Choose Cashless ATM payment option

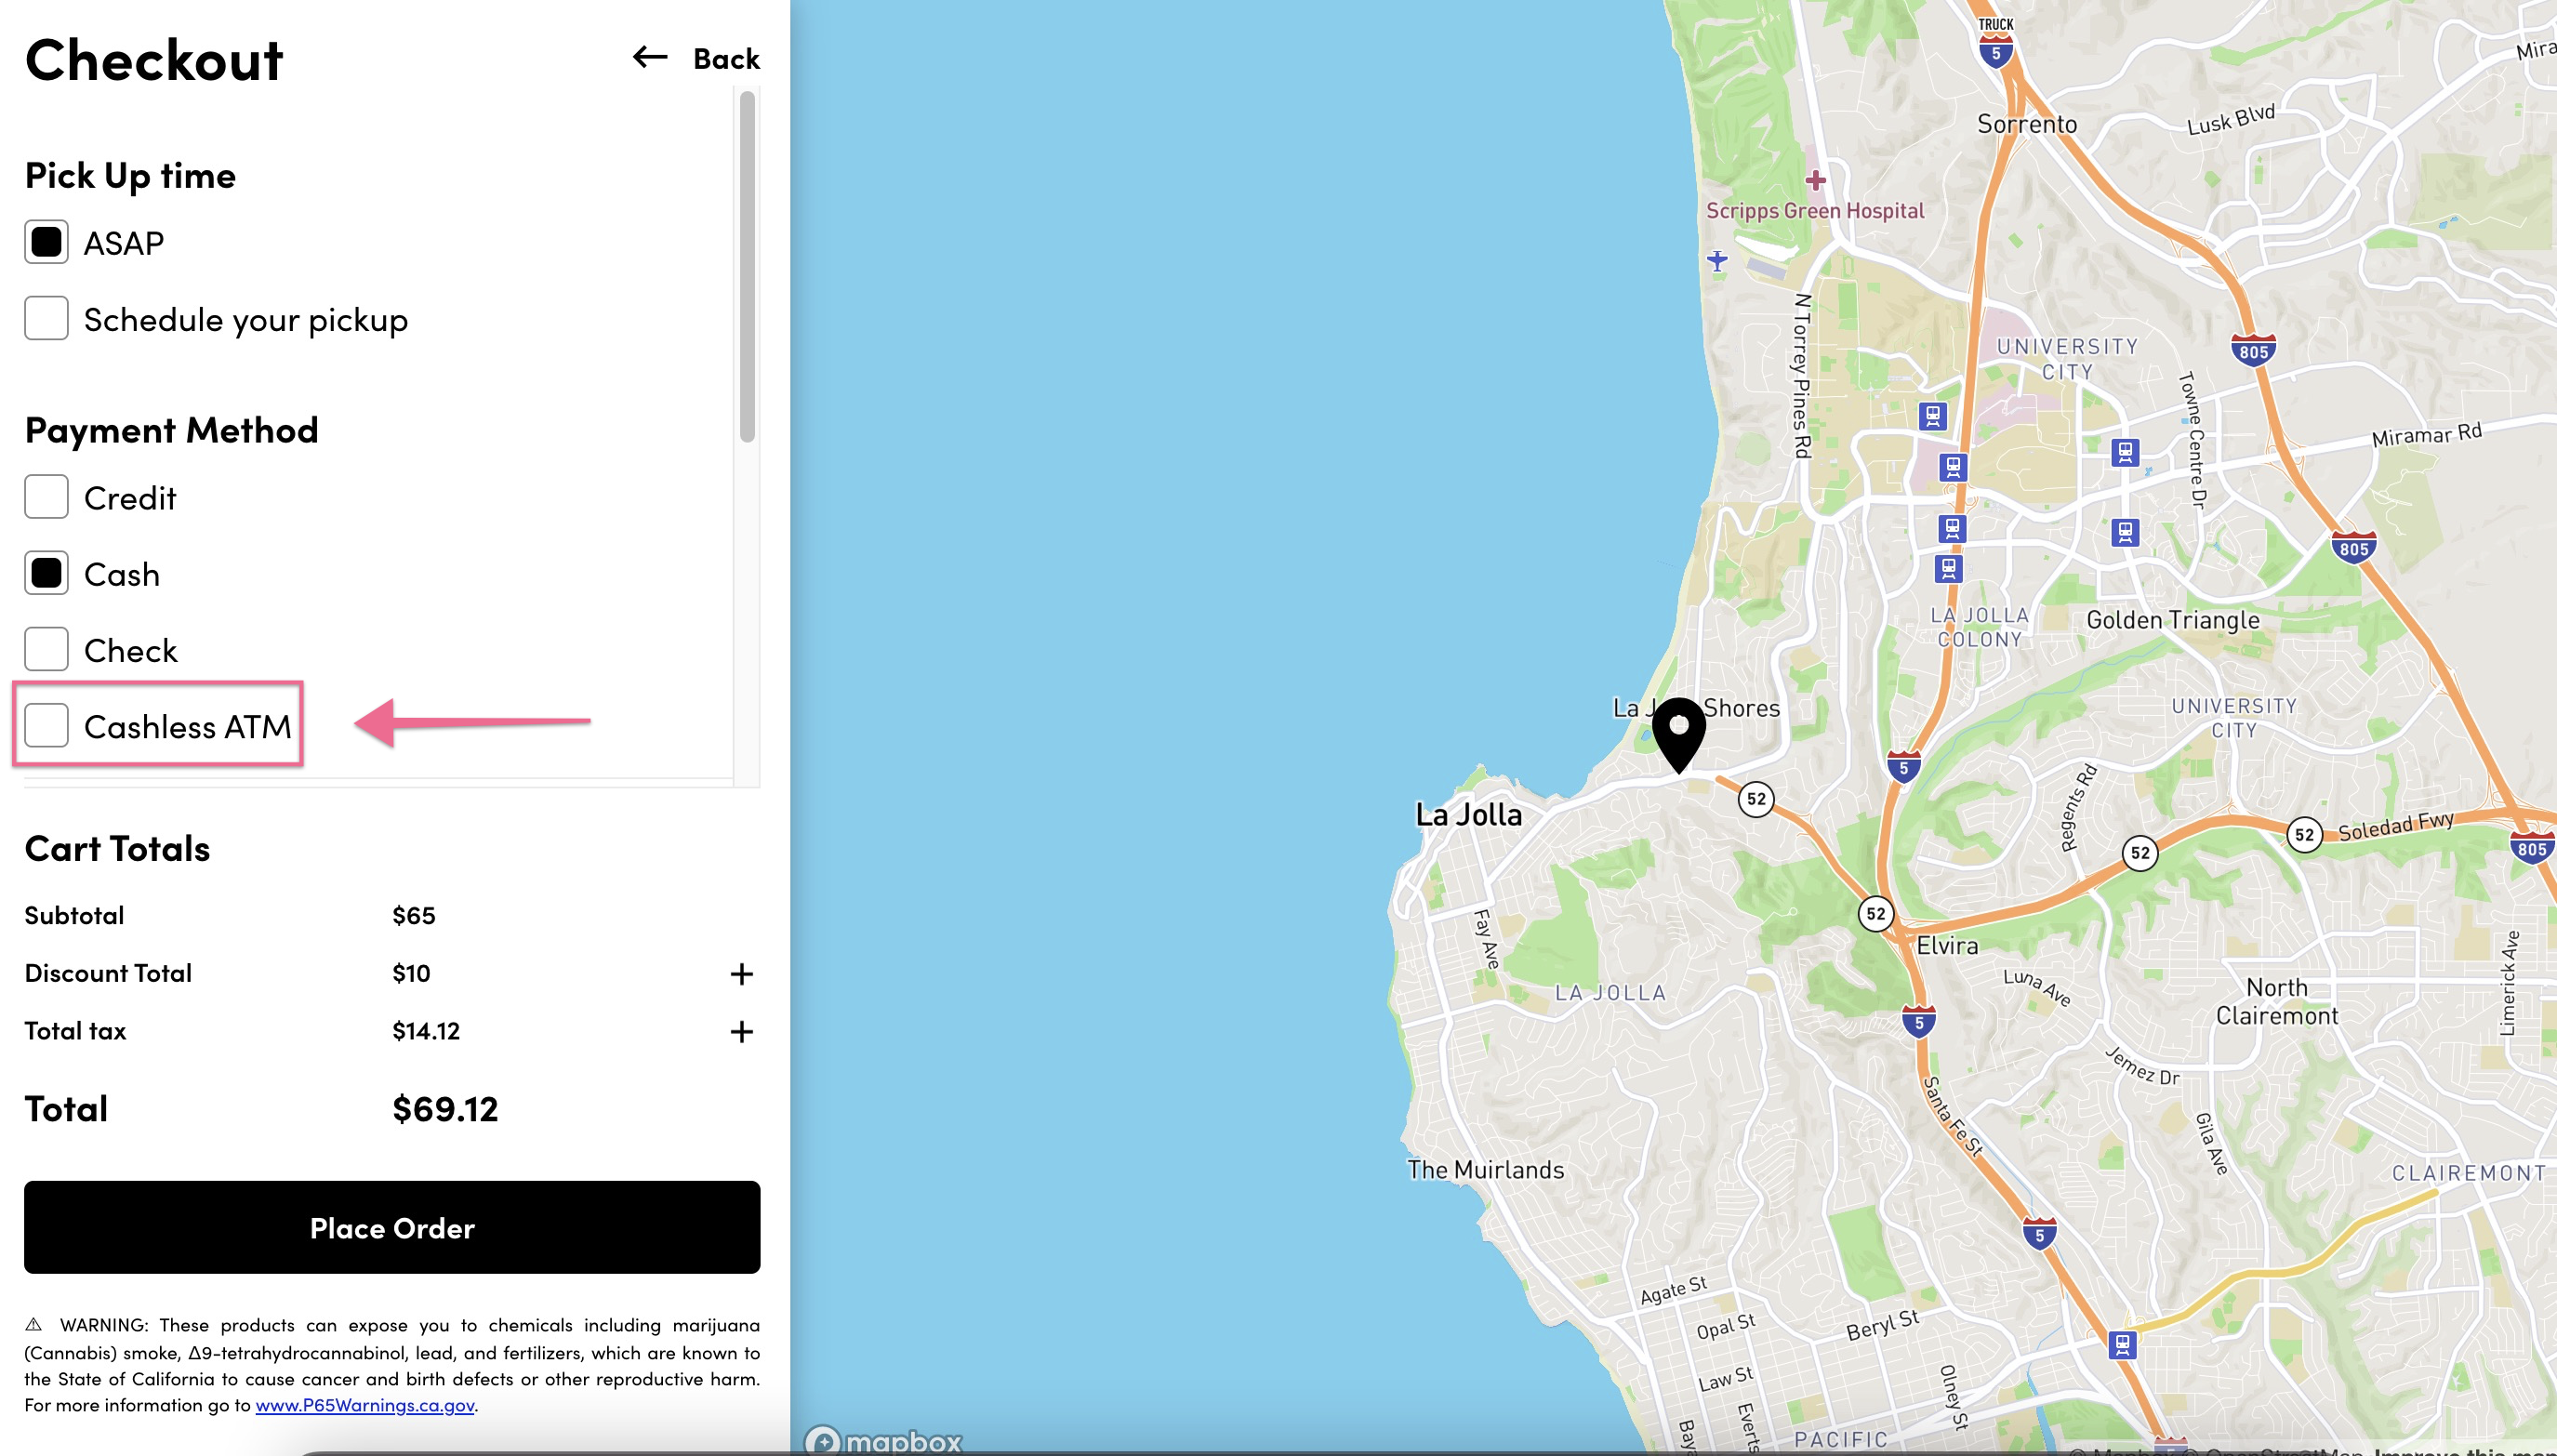pos(46,726)
